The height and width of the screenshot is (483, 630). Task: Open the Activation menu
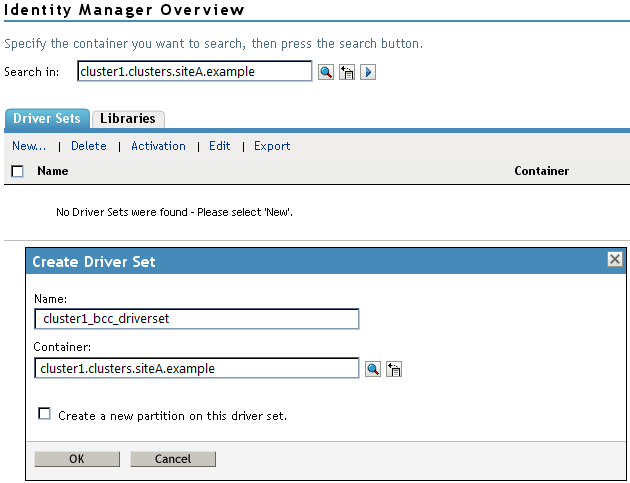click(x=158, y=146)
